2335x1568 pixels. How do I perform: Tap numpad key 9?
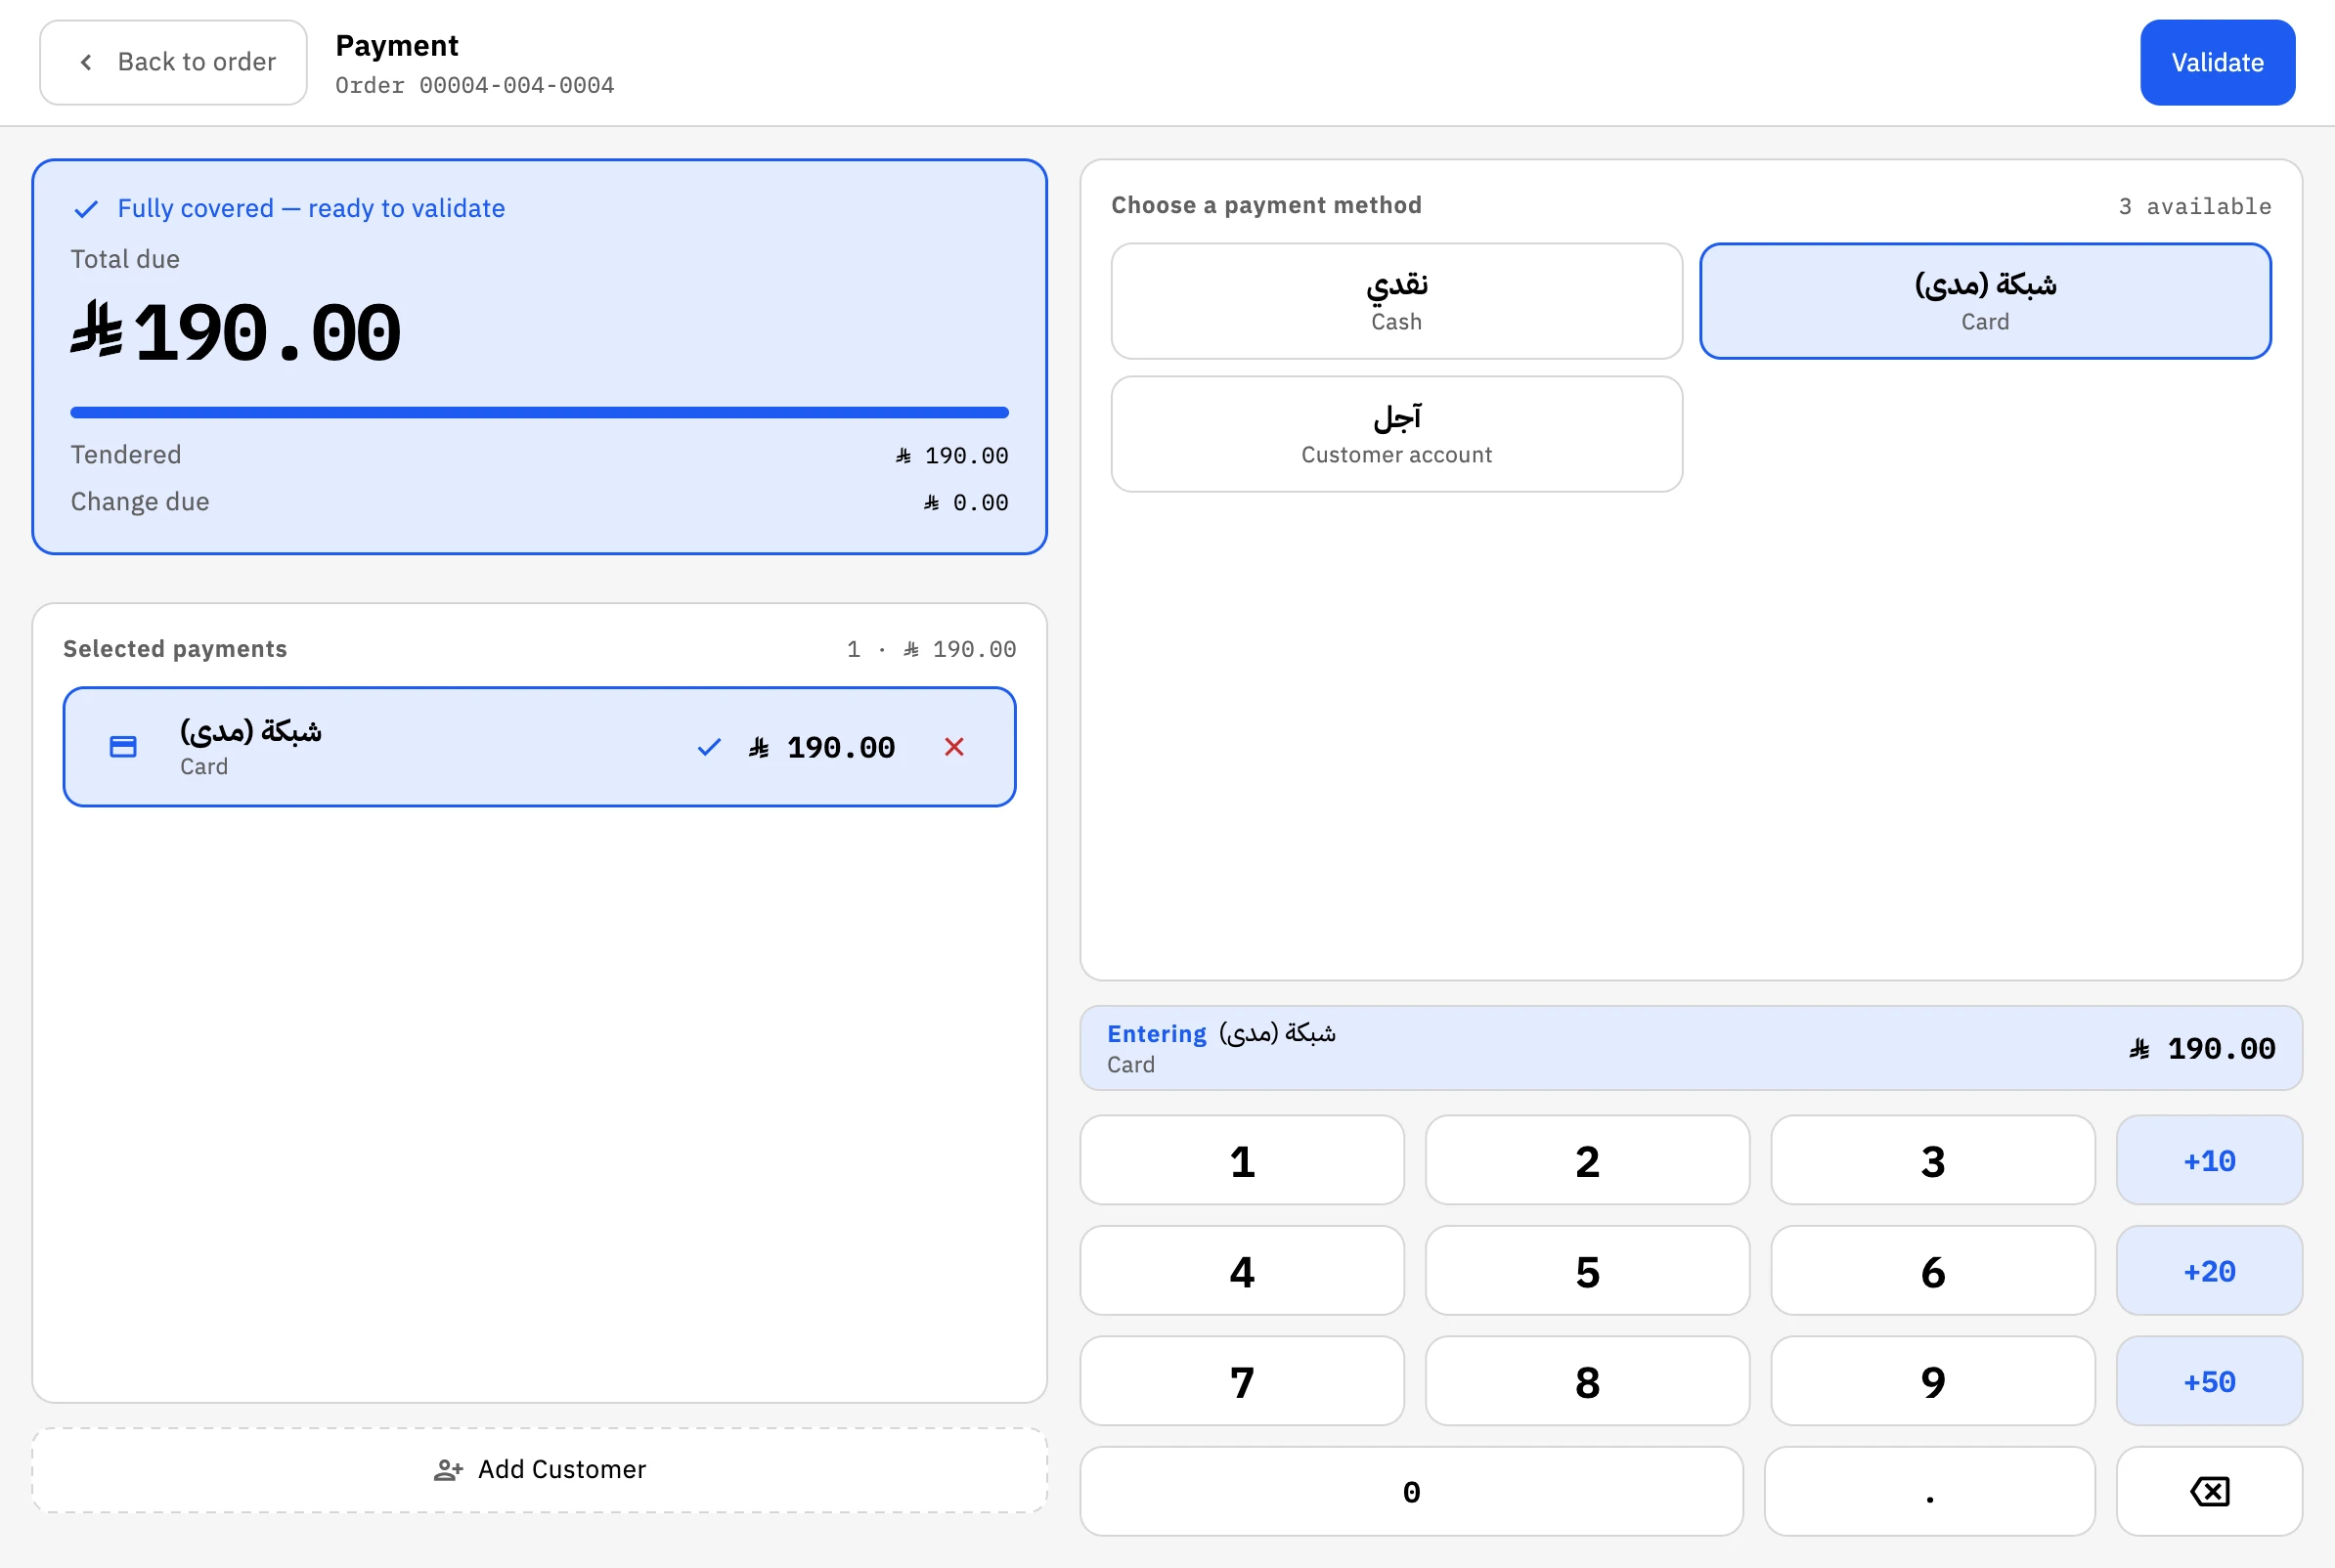coord(1932,1382)
